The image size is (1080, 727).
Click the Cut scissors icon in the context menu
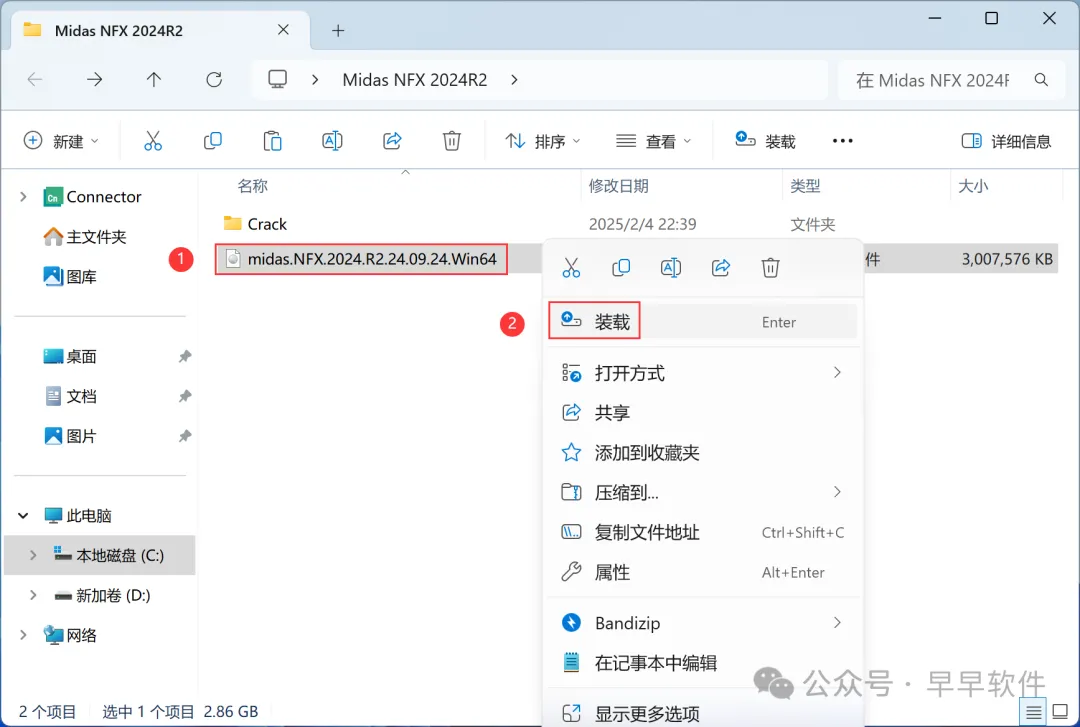click(x=571, y=267)
